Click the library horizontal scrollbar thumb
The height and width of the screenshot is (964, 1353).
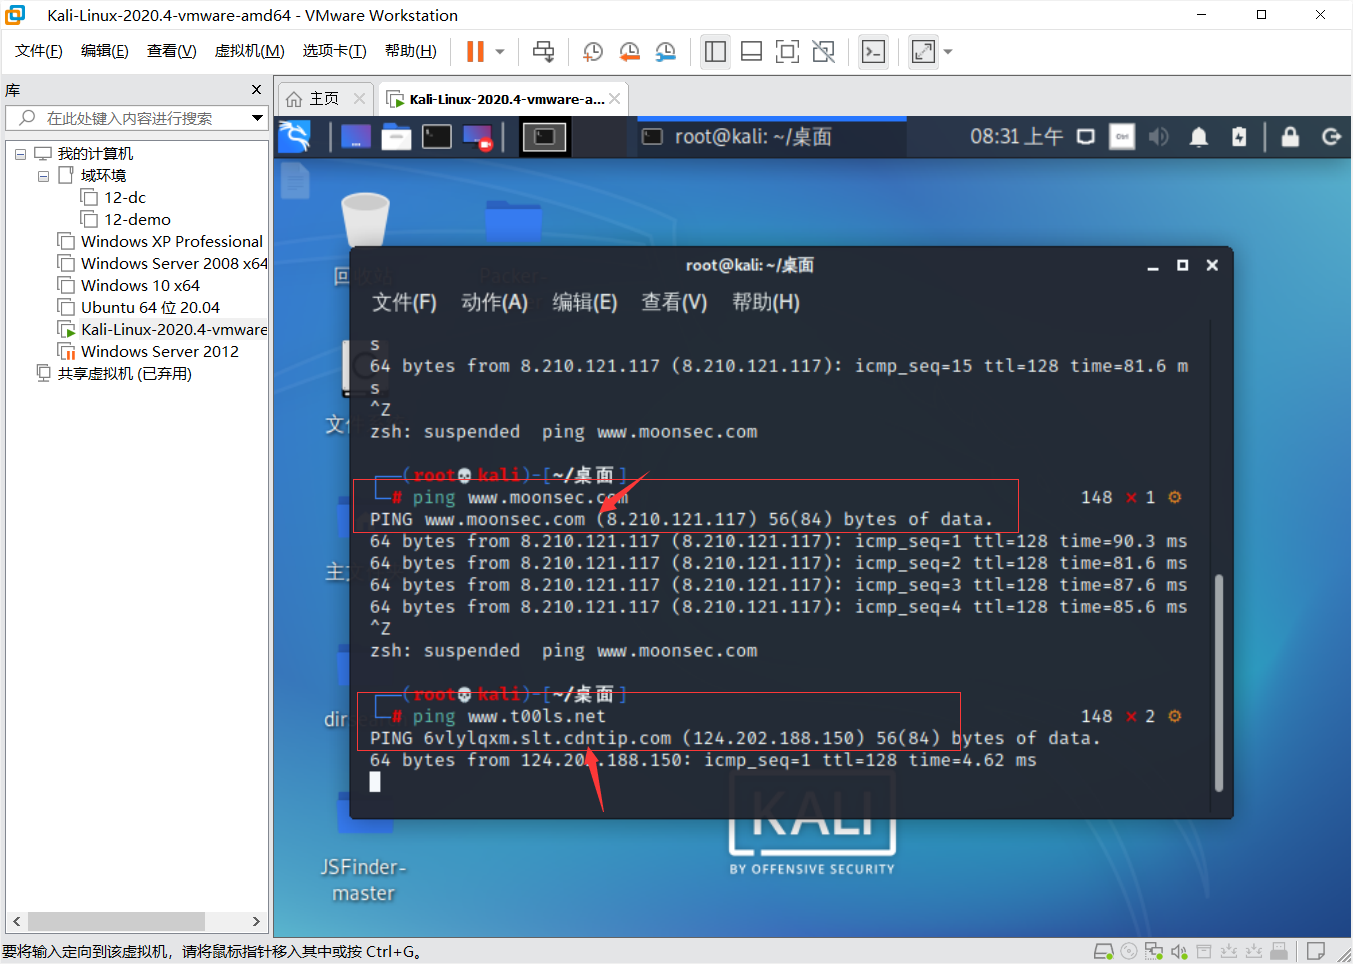click(116, 921)
